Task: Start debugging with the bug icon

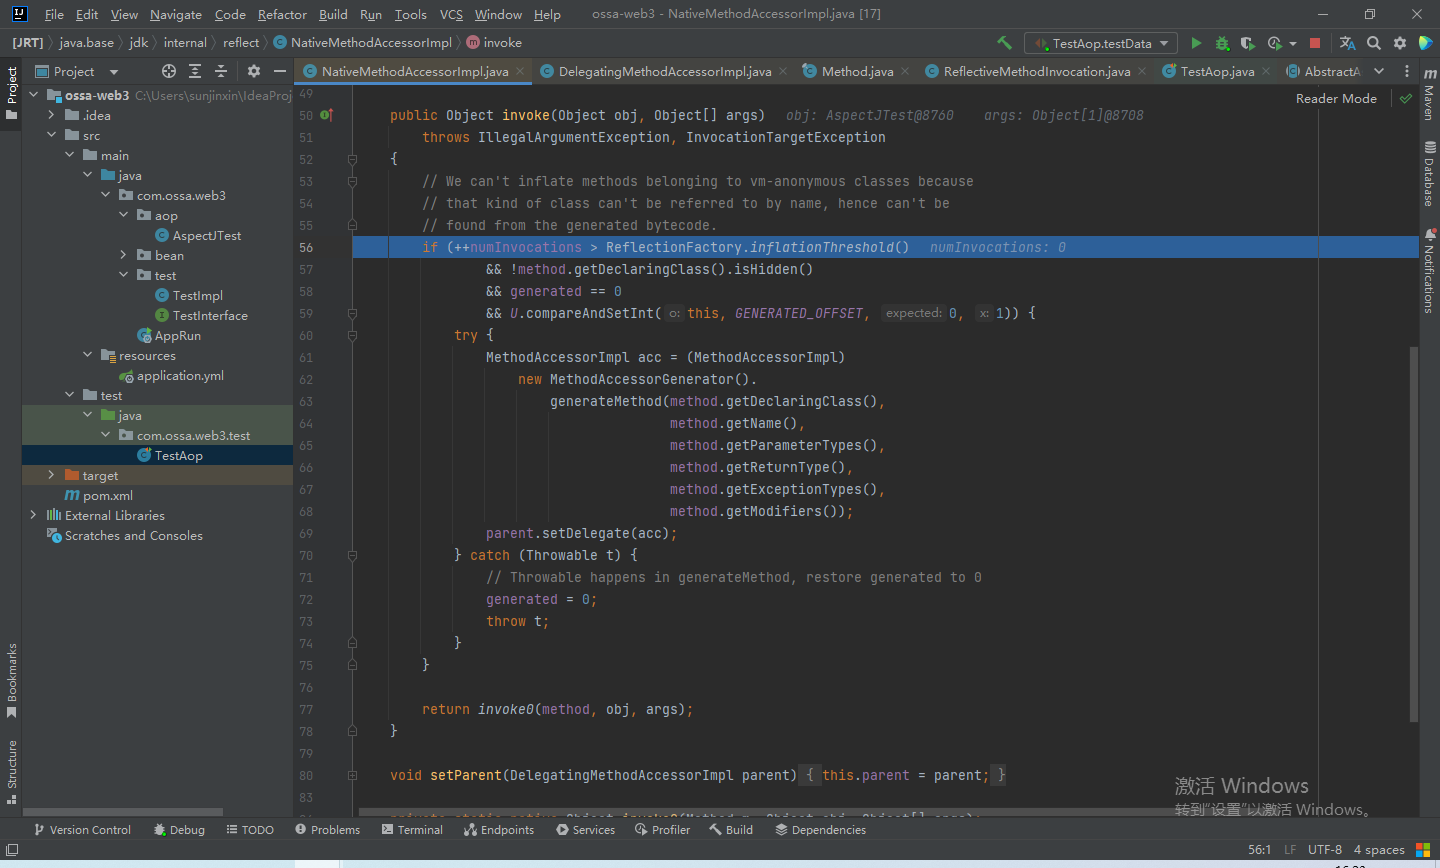Action: click(x=1222, y=43)
